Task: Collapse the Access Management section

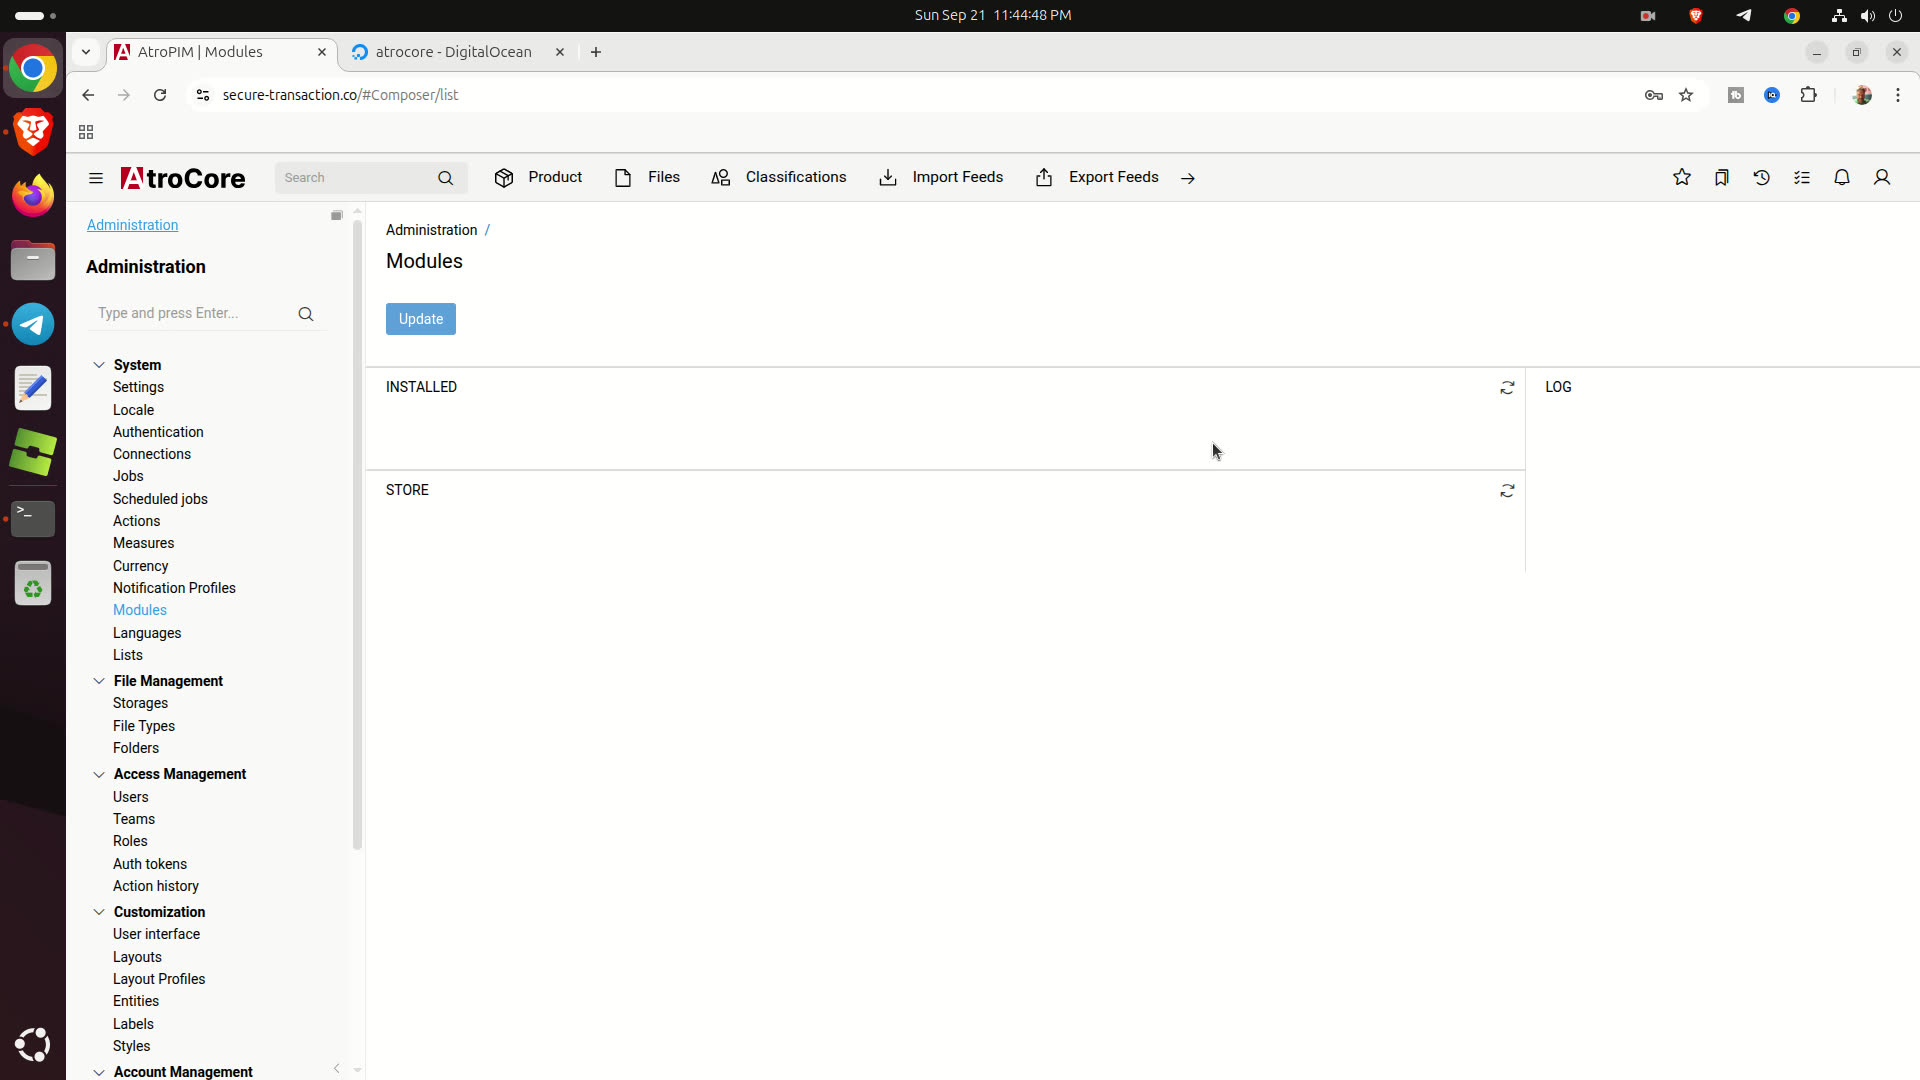Action: 99,774
